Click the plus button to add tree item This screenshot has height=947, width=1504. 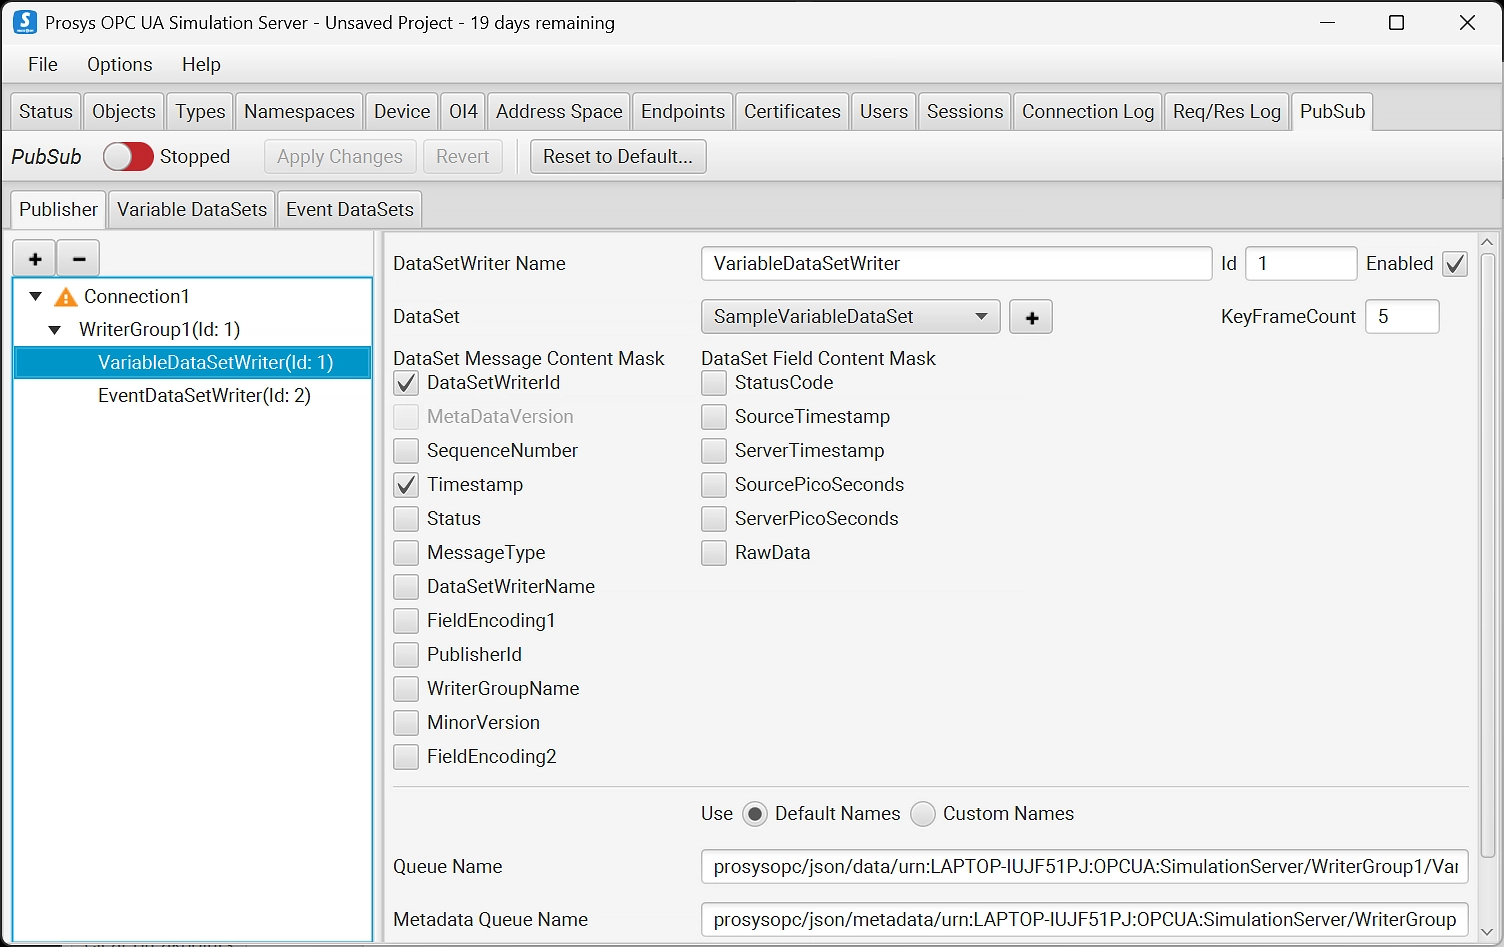(x=35, y=259)
